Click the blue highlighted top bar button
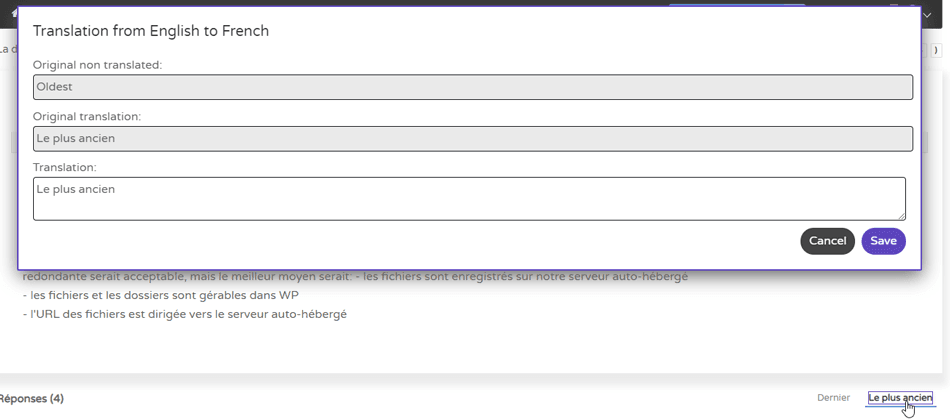Viewport: 950px width, 420px height. tap(736, 4)
